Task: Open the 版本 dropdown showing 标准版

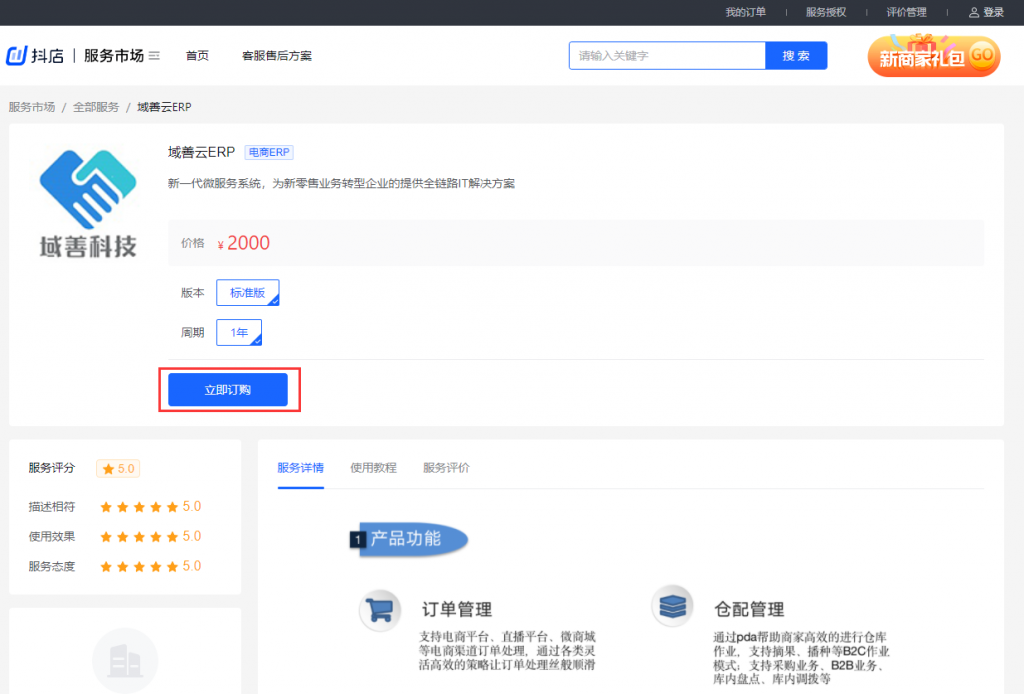Action: click(x=247, y=292)
